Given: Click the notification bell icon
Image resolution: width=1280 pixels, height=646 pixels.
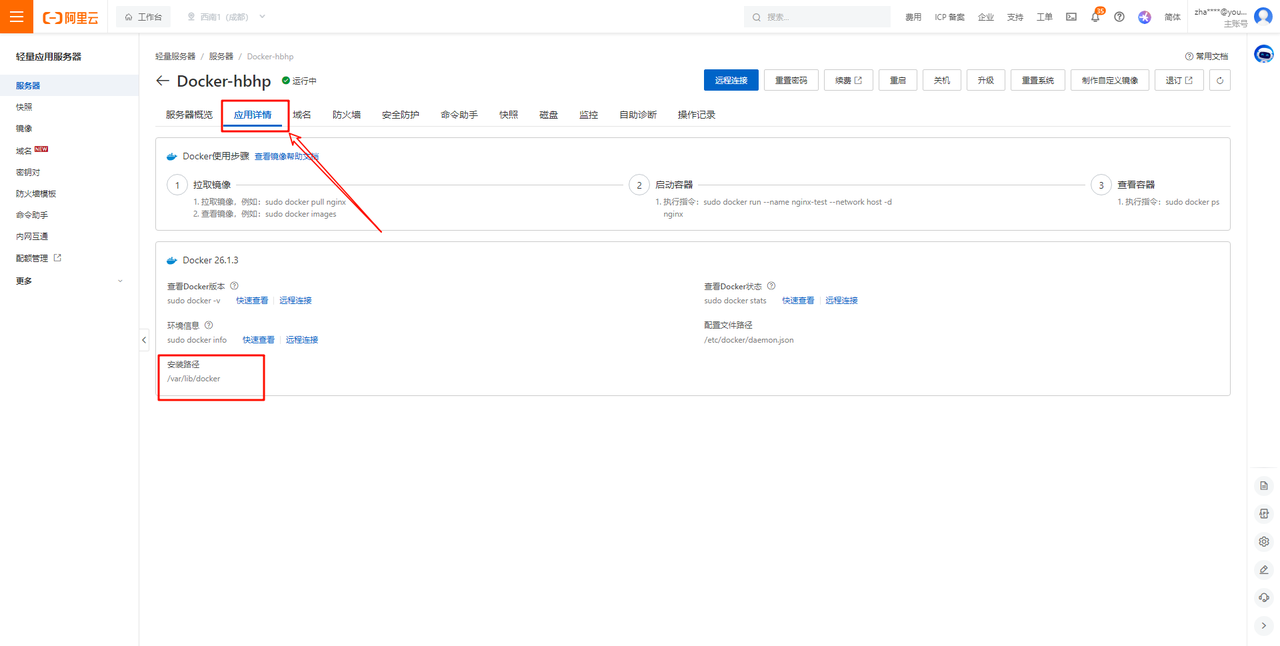Looking at the screenshot, I should [1095, 17].
